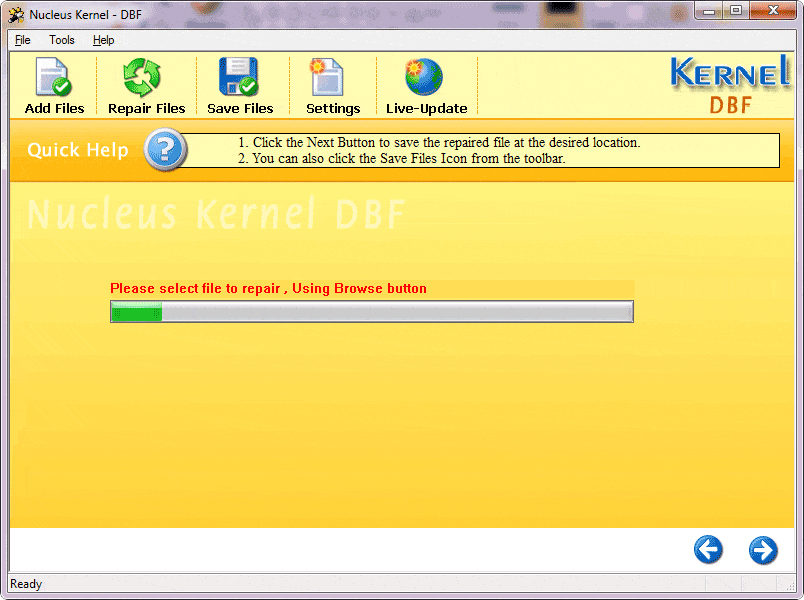Minimize the Nucleus Kernel window

pyautogui.click(x=709, y=10)
